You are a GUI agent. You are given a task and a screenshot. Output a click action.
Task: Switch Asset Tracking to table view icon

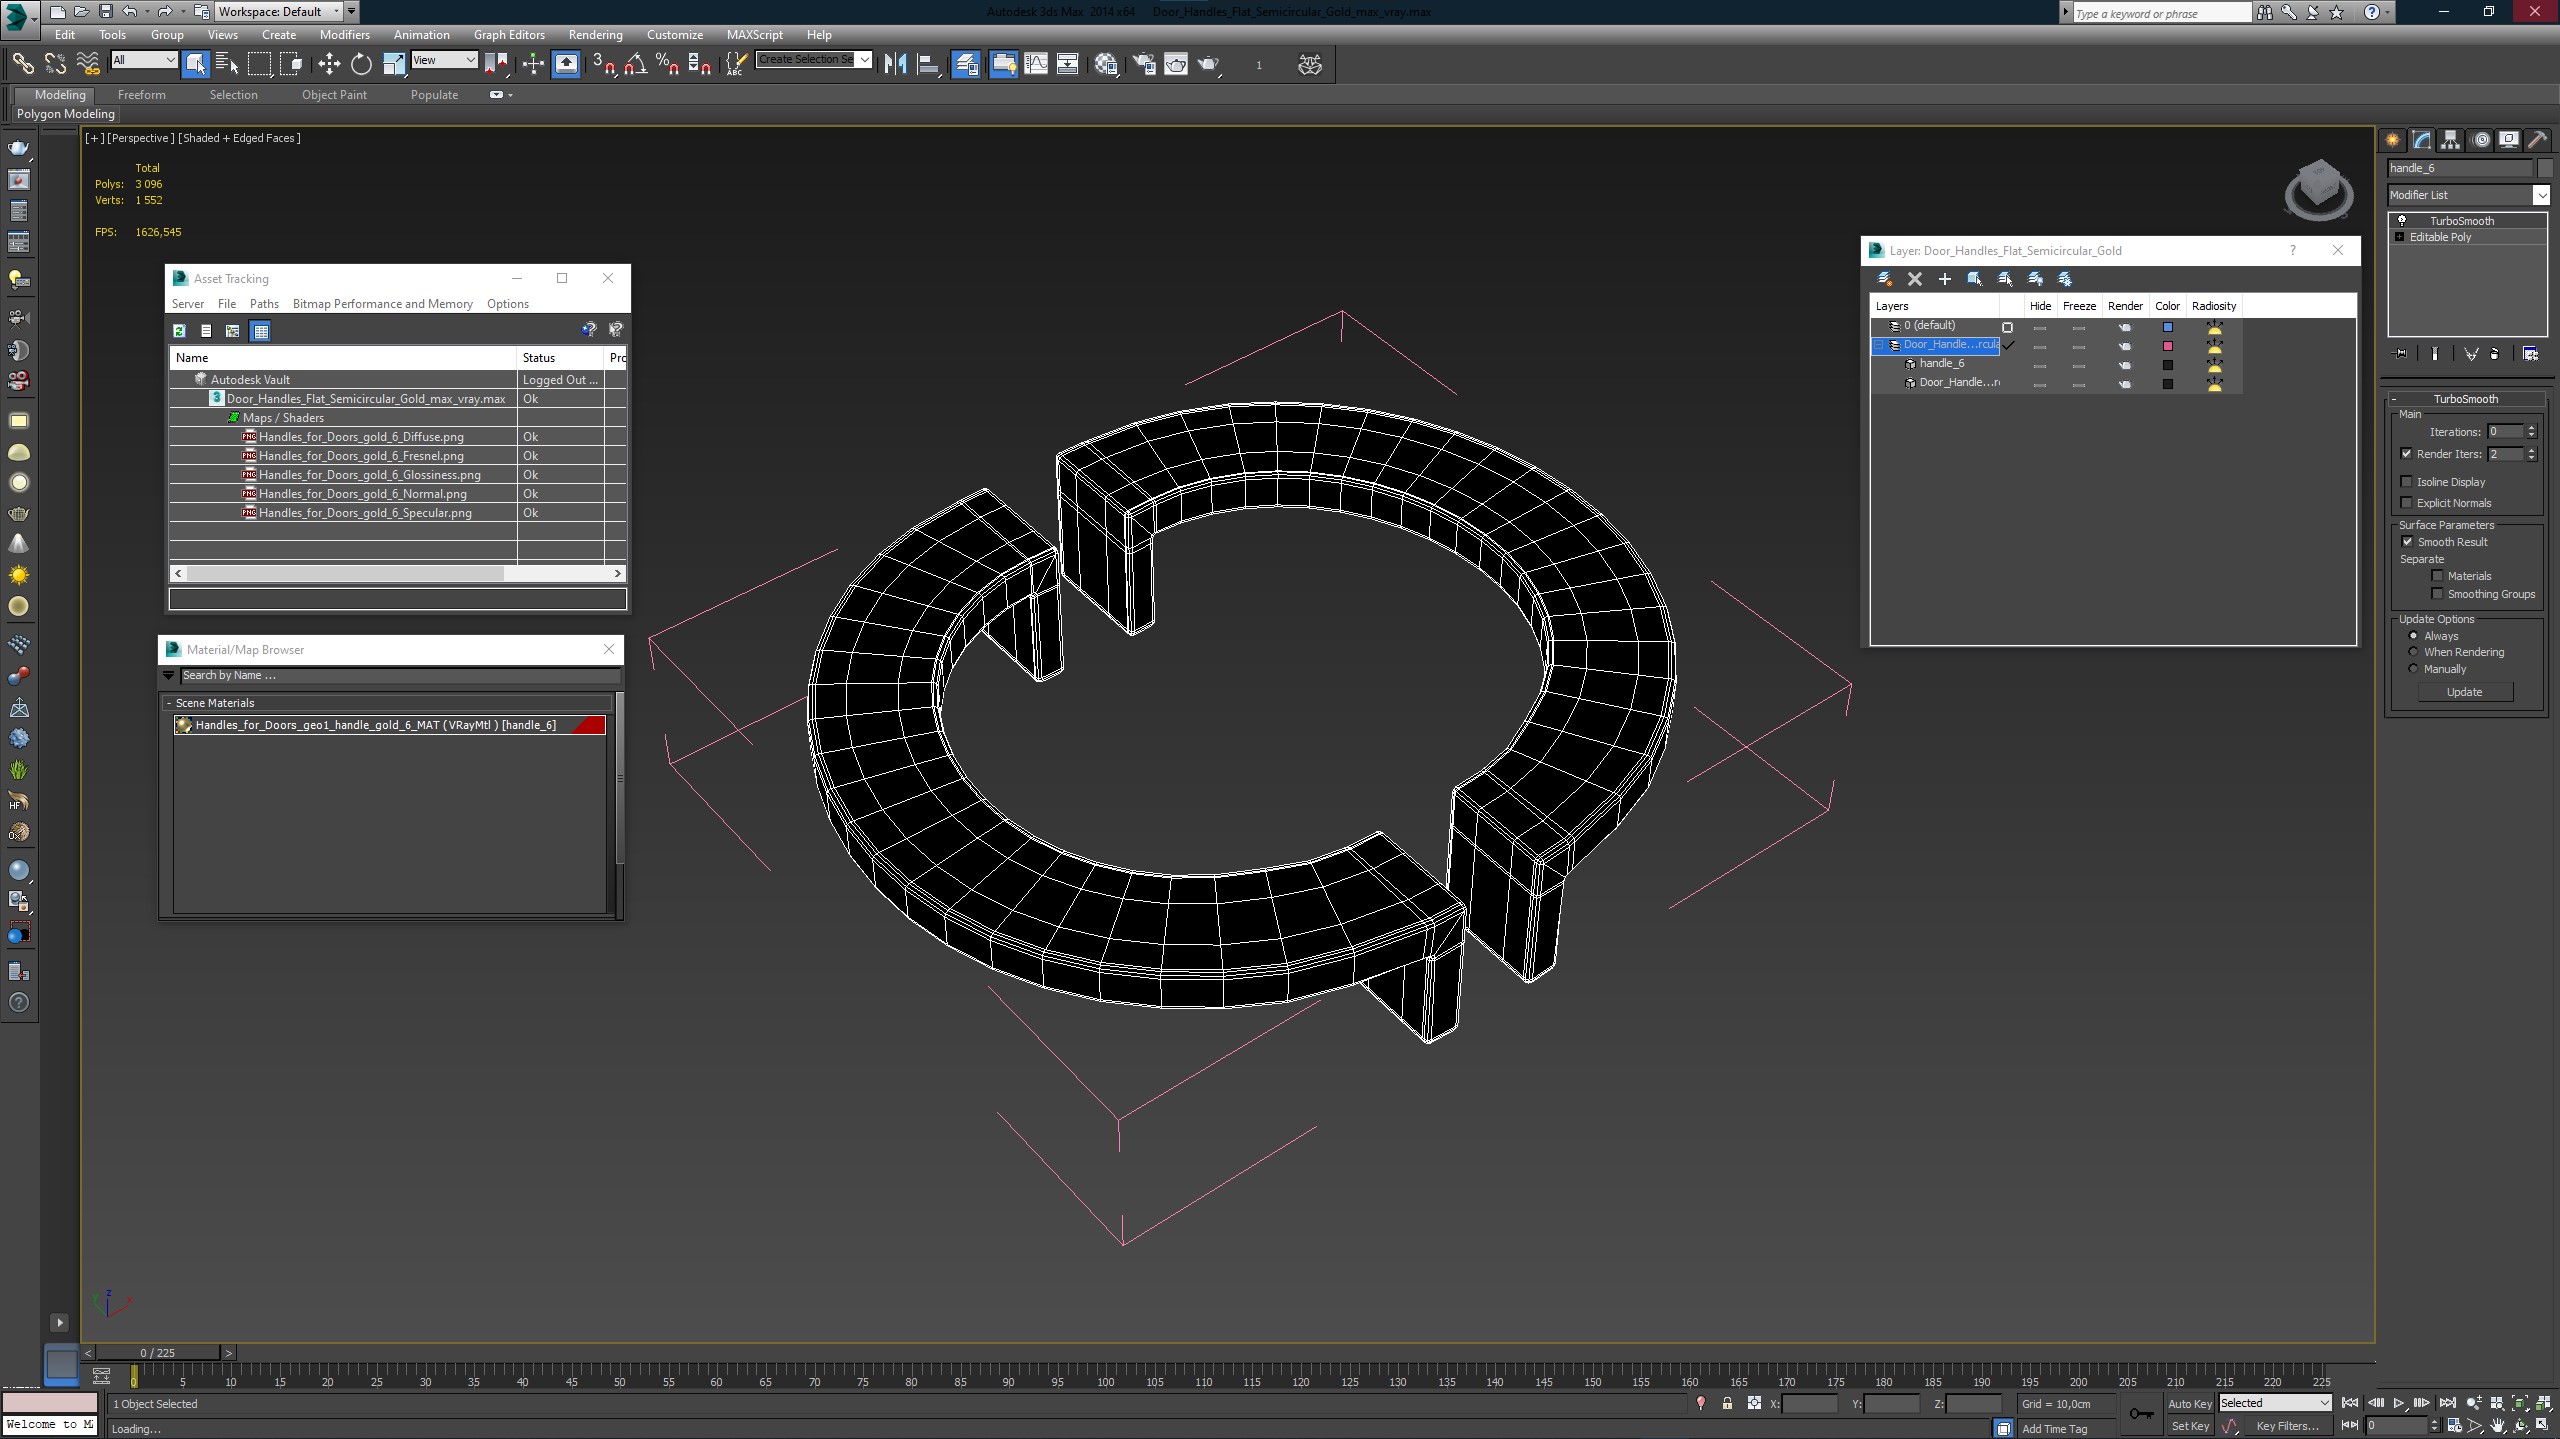click(x=260, y=331)
